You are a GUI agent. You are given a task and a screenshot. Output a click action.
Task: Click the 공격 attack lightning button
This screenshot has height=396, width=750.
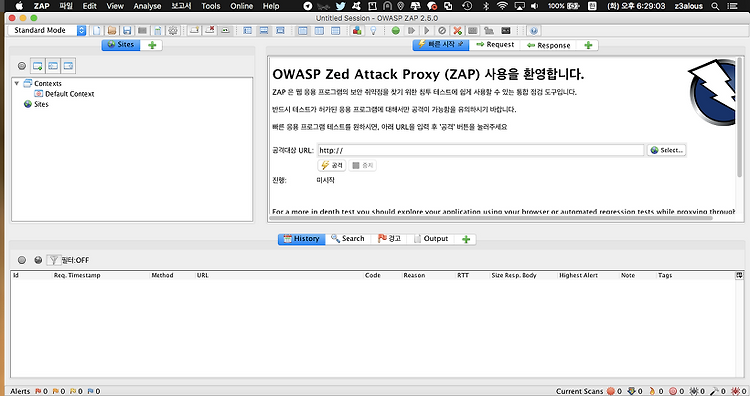coord(332,165)
